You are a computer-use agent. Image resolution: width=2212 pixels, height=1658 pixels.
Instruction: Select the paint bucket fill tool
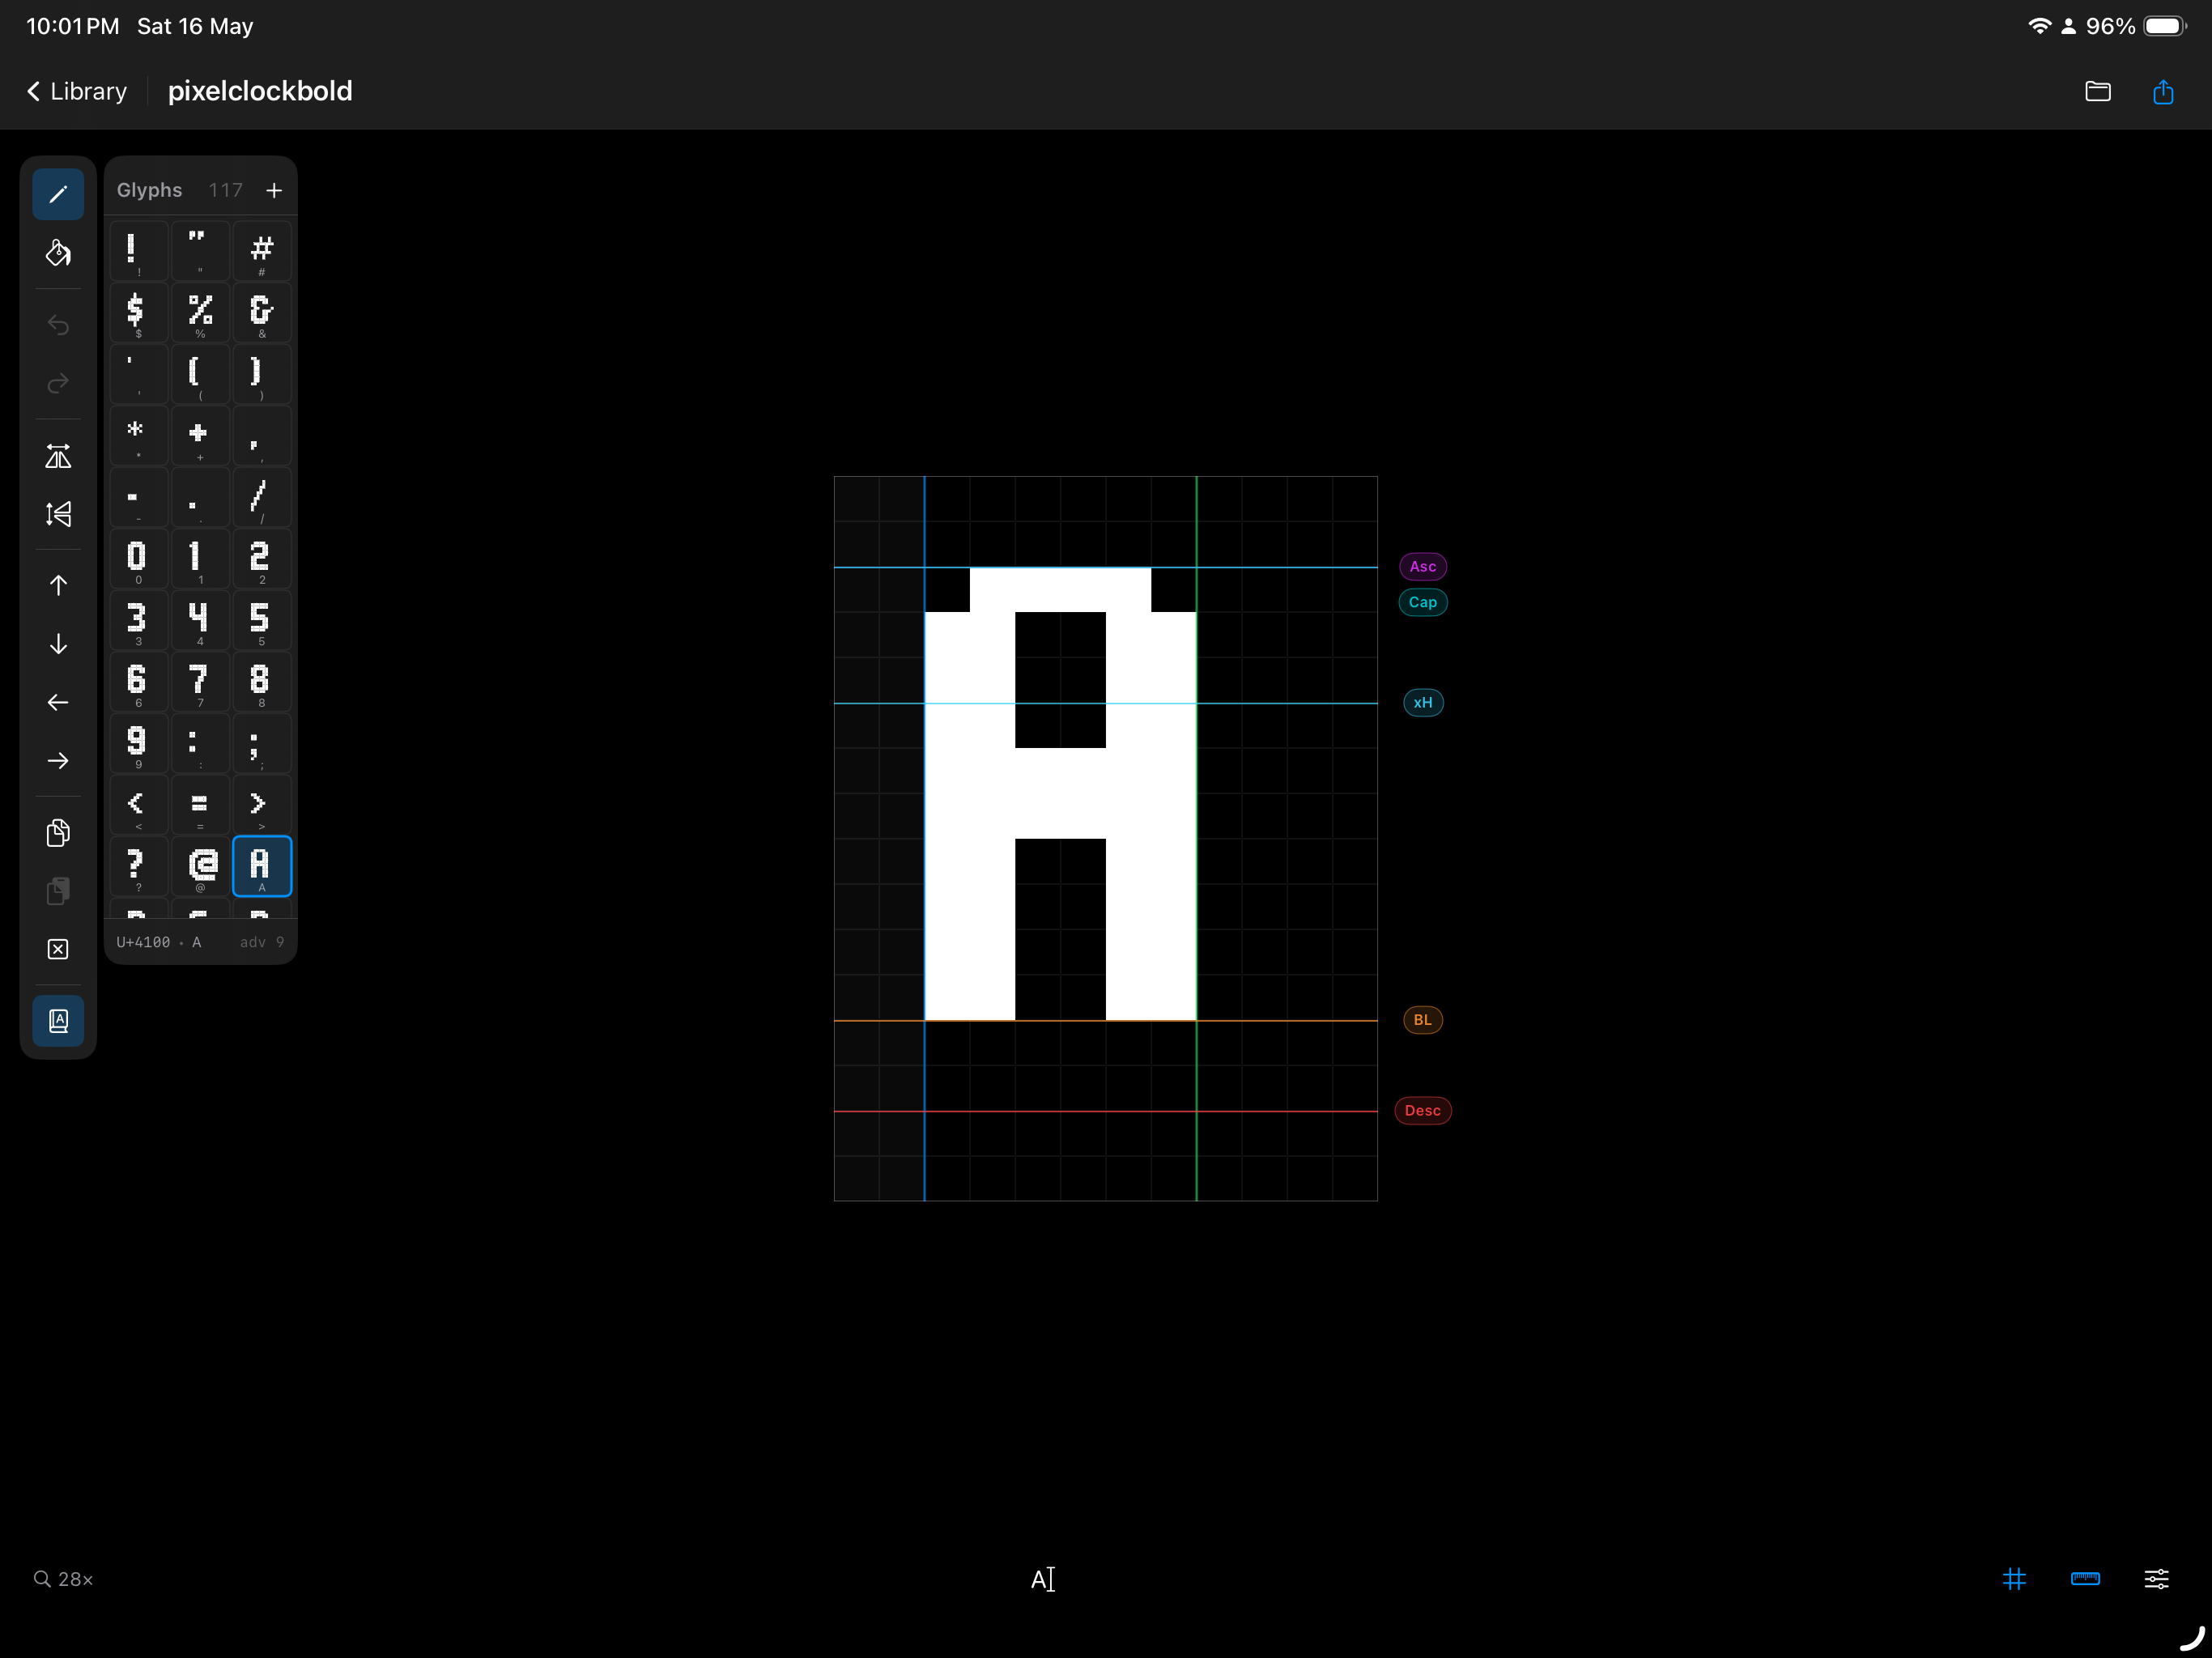click(58, 253)
